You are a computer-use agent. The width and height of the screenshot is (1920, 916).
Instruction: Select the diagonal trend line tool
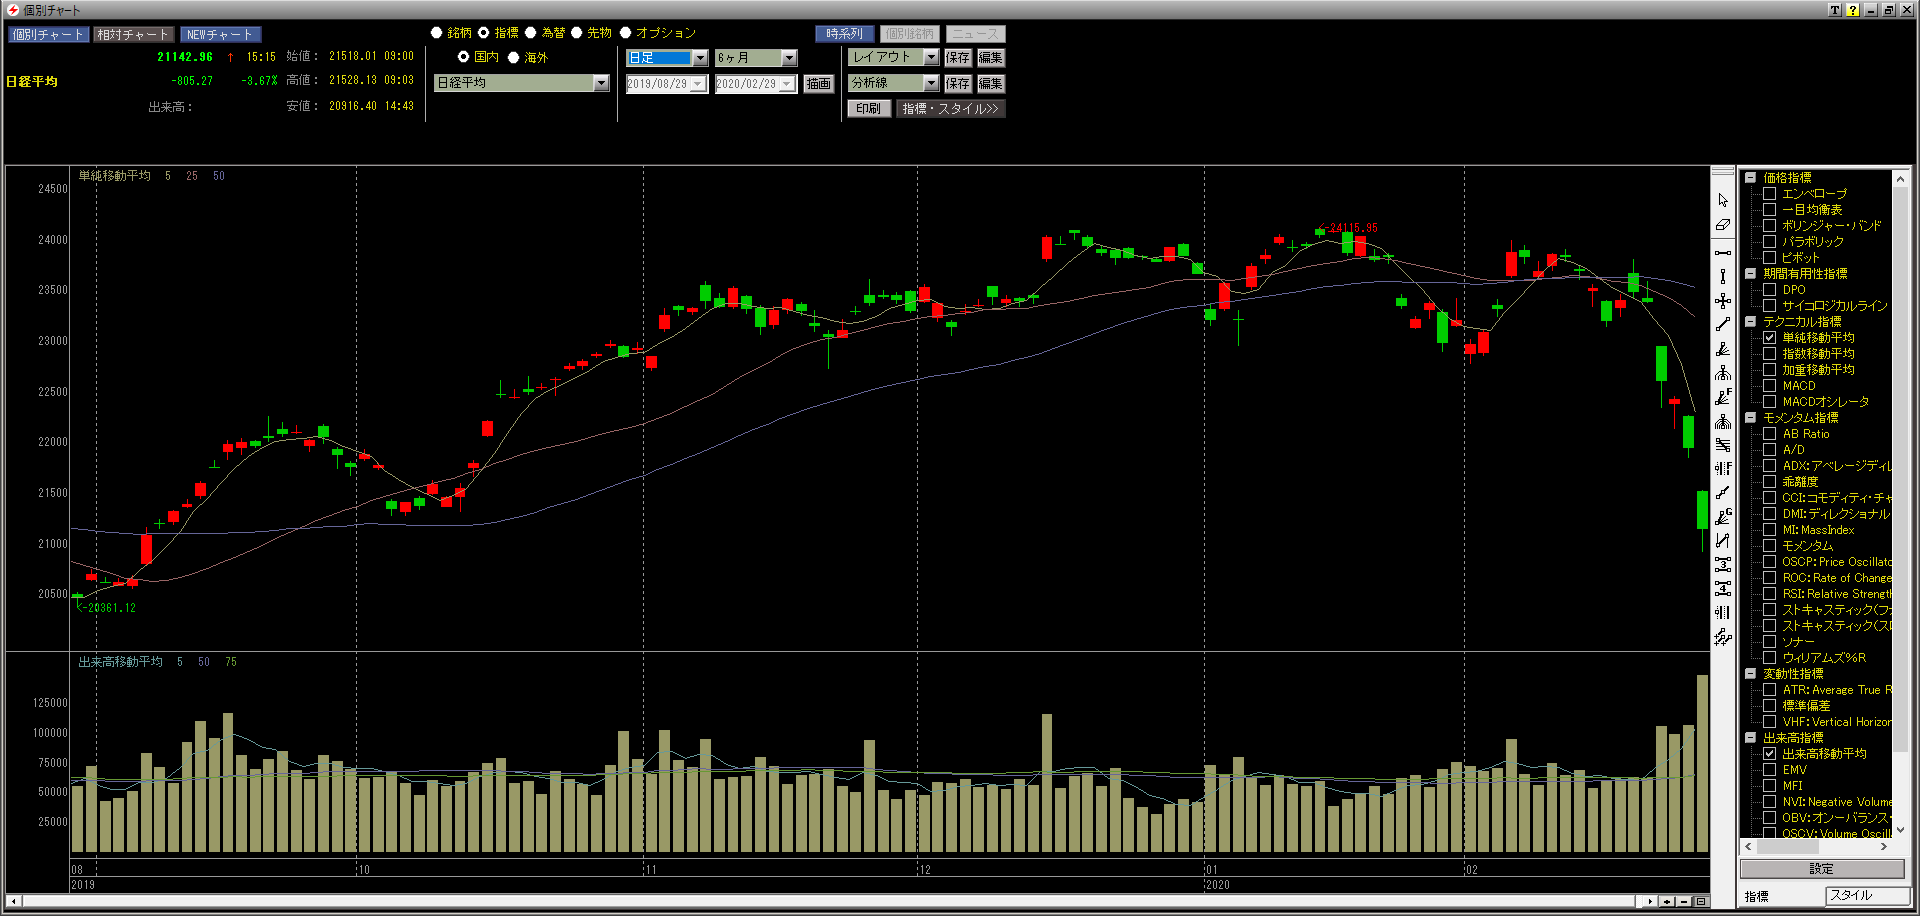1722,325
